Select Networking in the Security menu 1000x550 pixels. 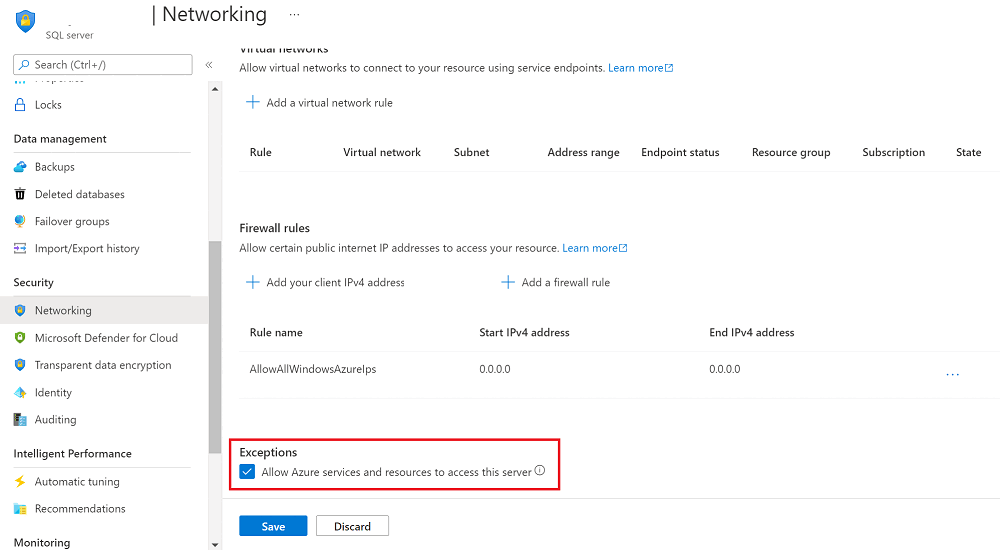[x=63, y=311]
